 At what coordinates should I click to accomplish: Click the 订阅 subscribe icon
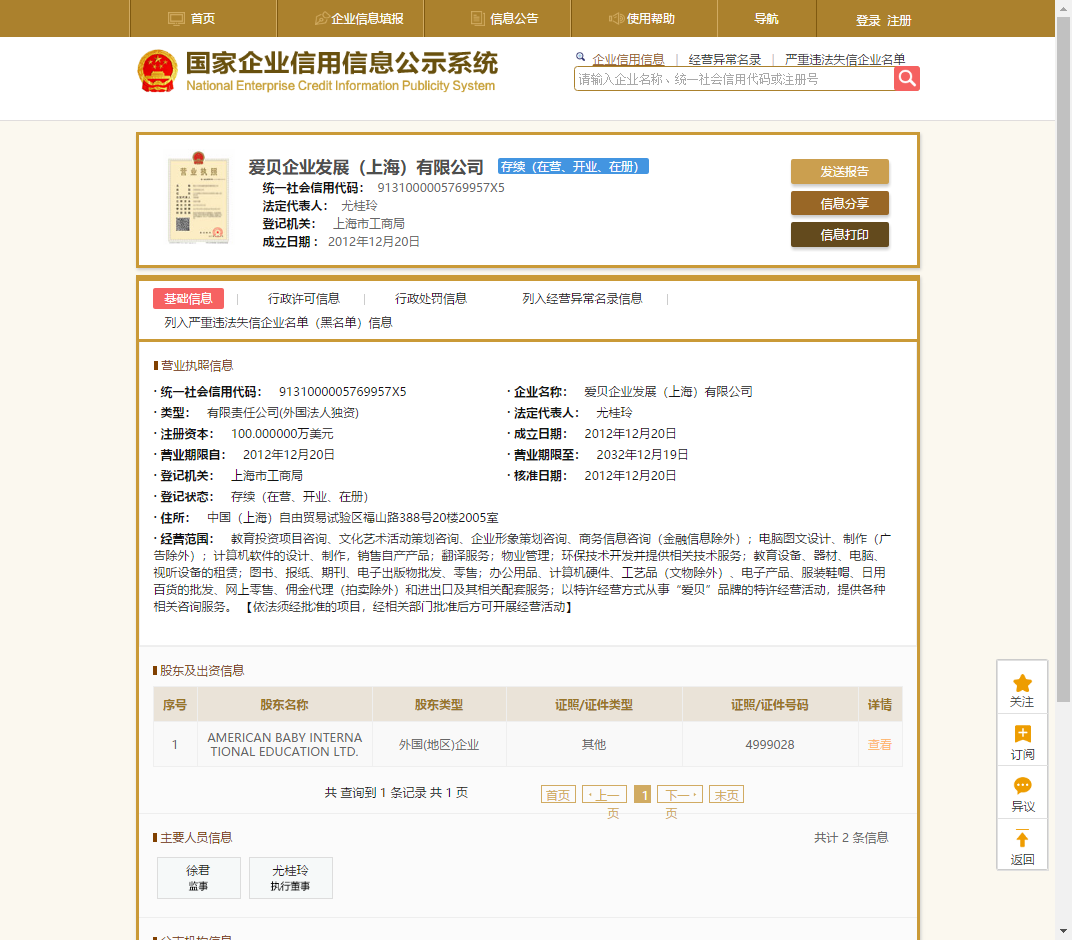pos(1022,735)
